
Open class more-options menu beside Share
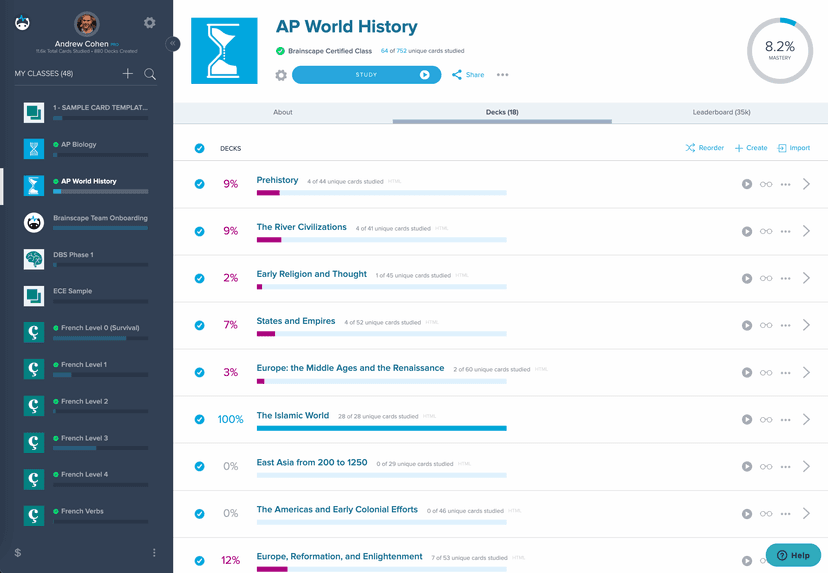pyautogui.click(x=502, y=75)
